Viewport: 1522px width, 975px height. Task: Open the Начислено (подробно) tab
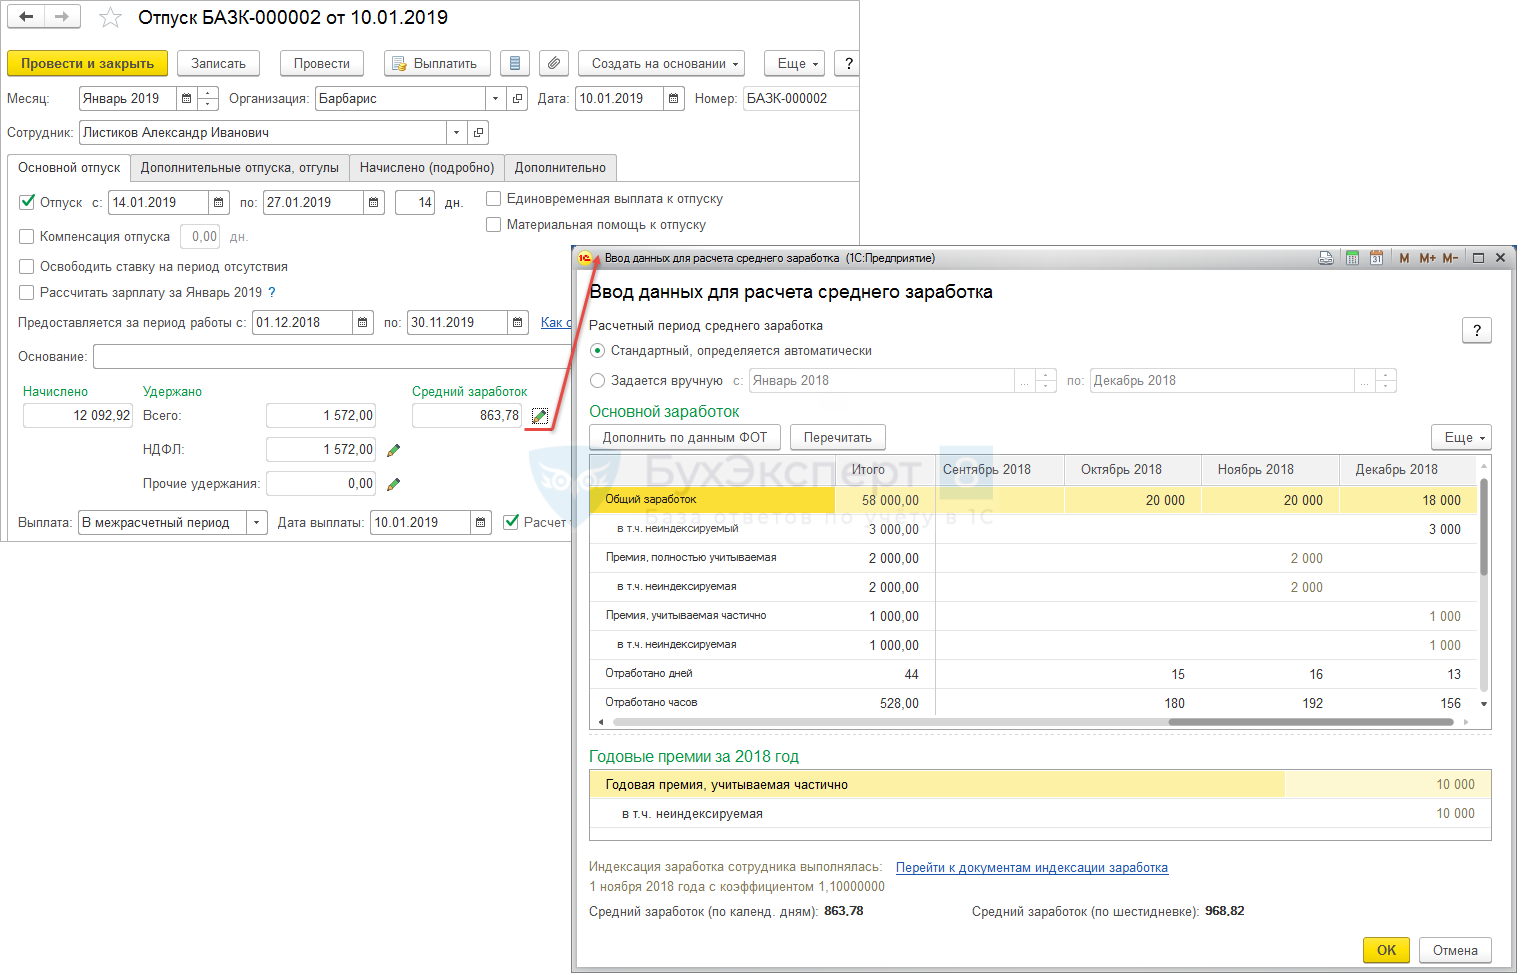(427, 168)
